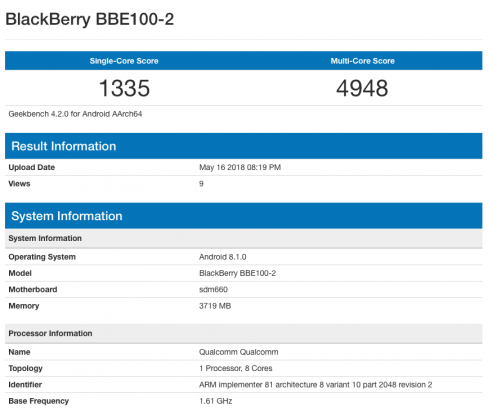488x420 pixels.
Task: Click the Operating System label
Action: tap(42, 257)
